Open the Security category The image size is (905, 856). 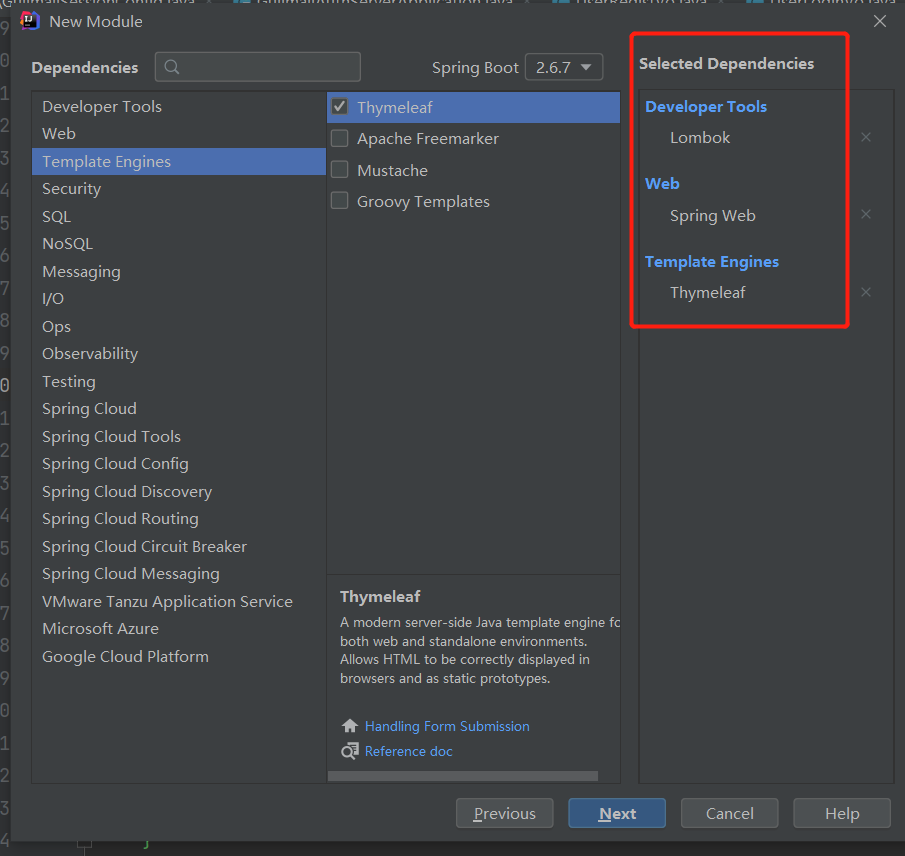click(x=179, y=189)
